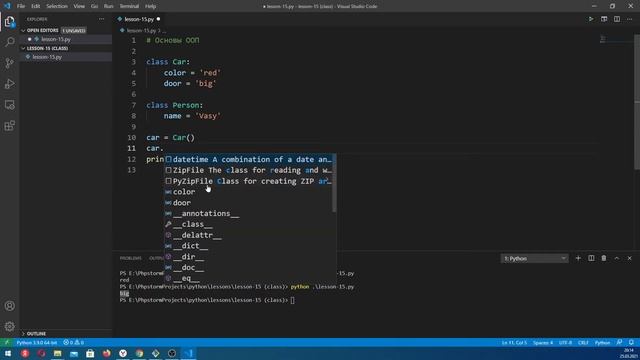This screenshot has height=360, width=640.
Task: Open the Go menu
Action: (x=94, y=6)
